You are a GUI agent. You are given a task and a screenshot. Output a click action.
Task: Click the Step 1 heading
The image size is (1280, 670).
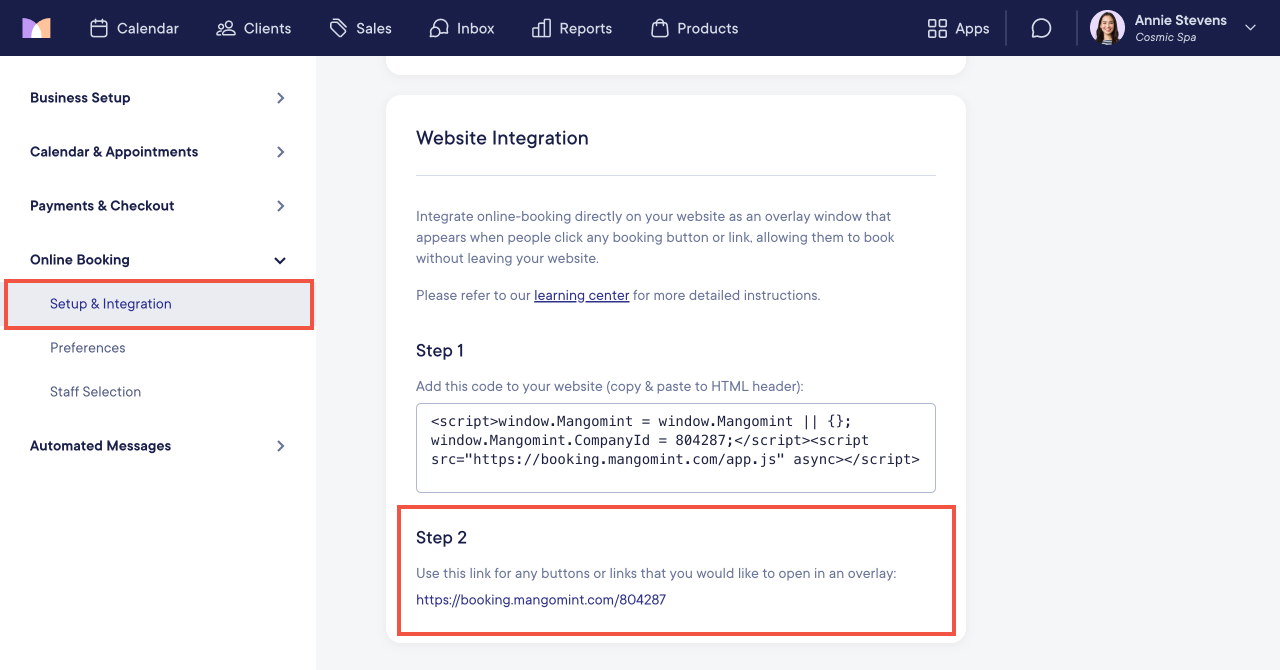pos(440,351)
